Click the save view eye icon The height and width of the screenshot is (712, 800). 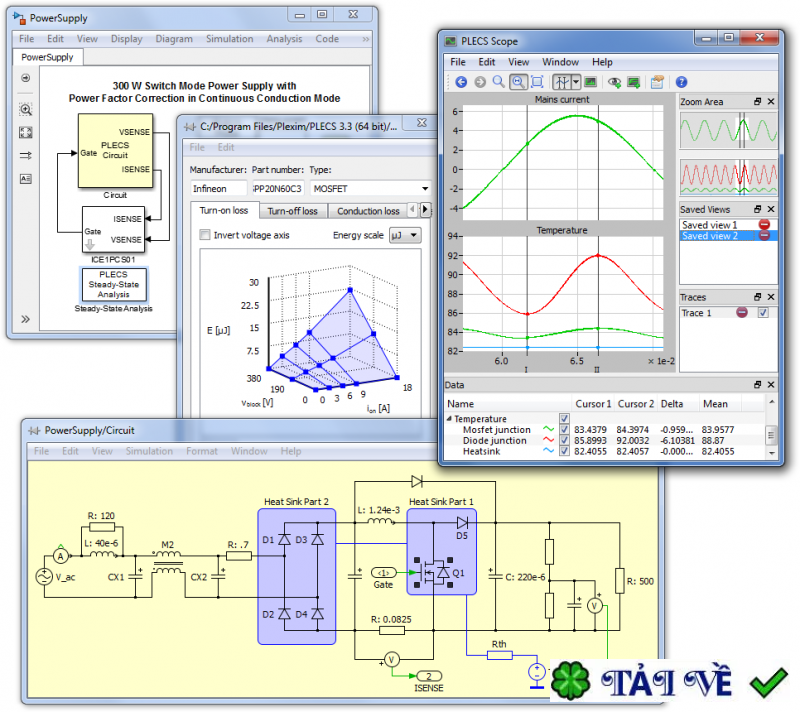(x=615, y=82)
